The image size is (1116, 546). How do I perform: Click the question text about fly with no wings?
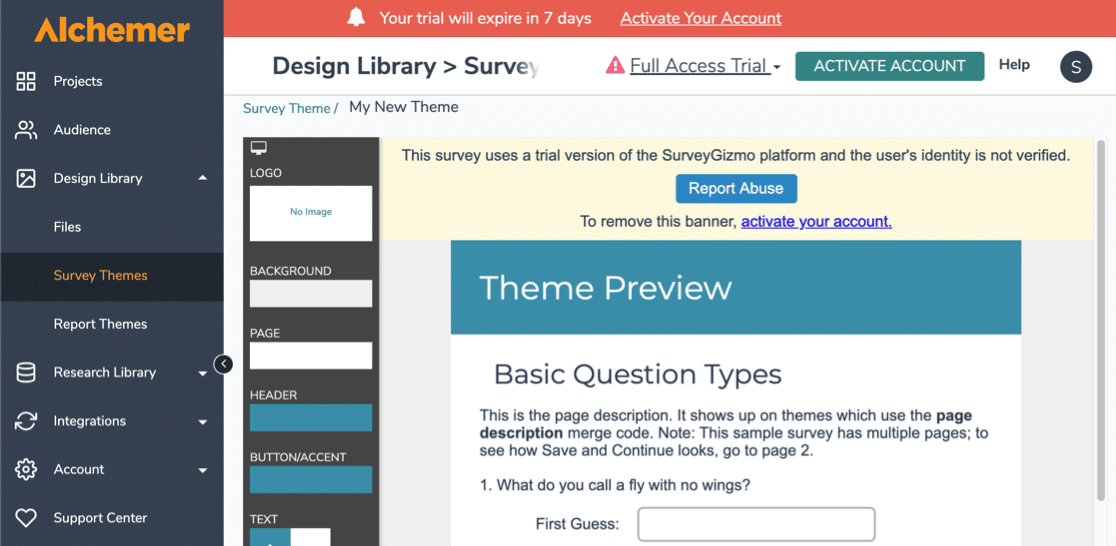tap(615, 485)
